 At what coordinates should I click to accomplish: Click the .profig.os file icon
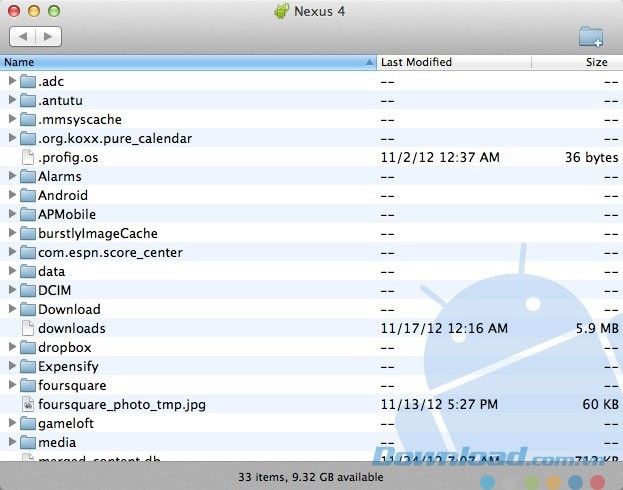(x=27, y=157)
